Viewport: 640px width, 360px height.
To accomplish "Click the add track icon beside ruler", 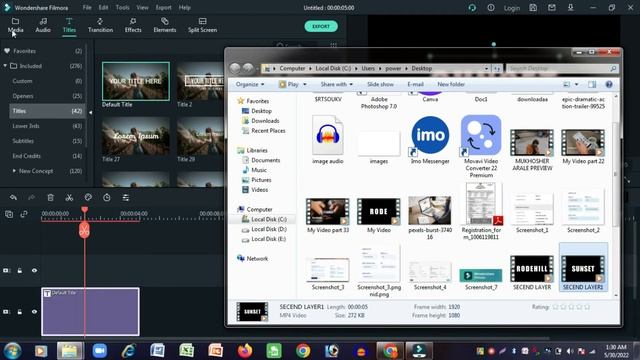I will pos(9,214).
